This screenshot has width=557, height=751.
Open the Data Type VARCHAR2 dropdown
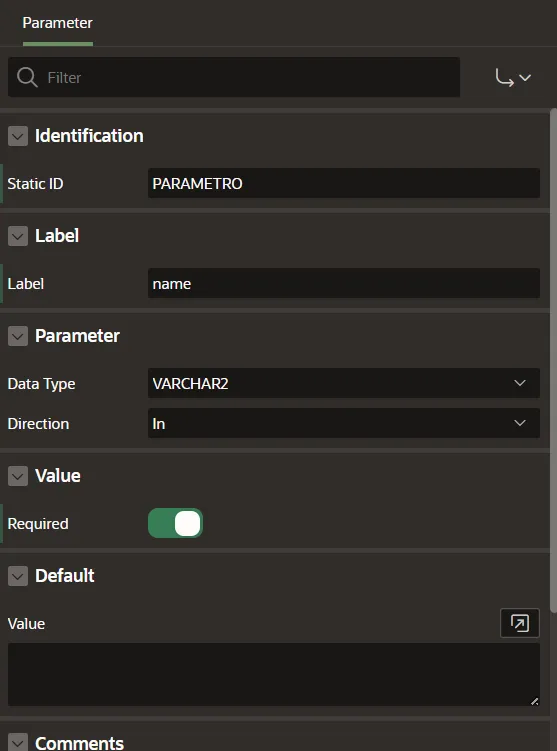[x=343, y=383]
